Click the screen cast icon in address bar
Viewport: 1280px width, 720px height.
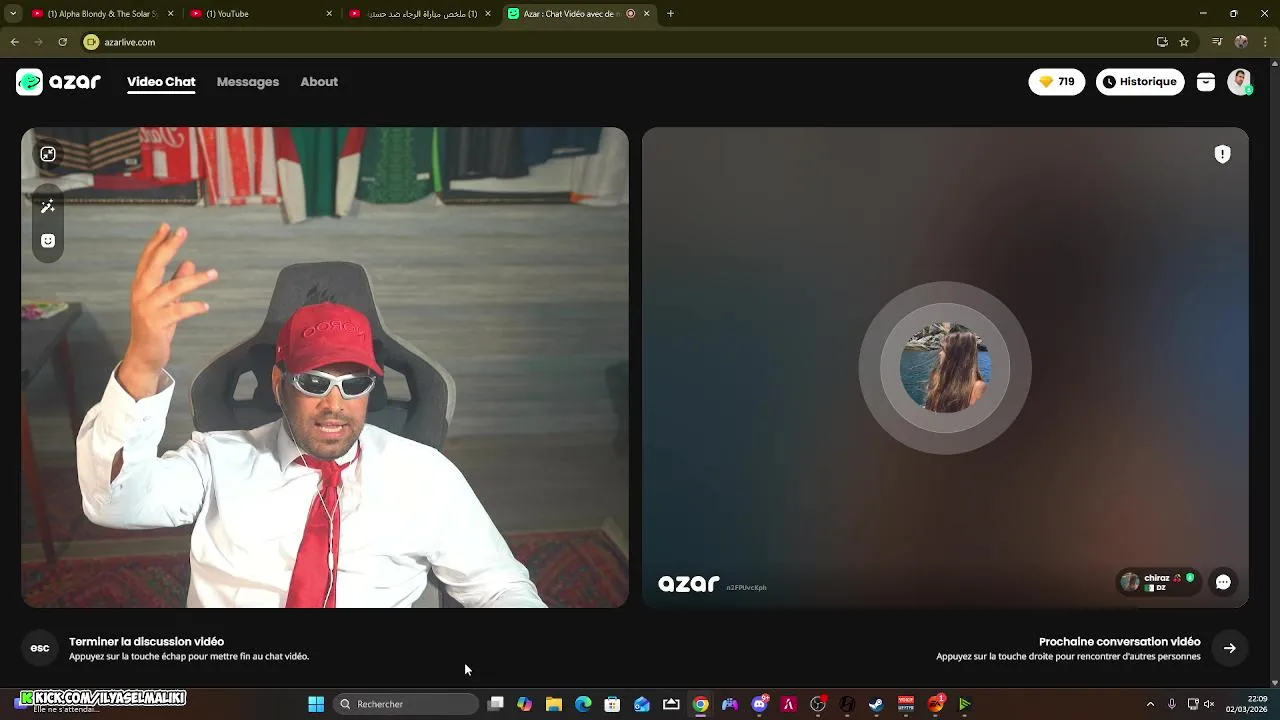(x=1162, y=42)
